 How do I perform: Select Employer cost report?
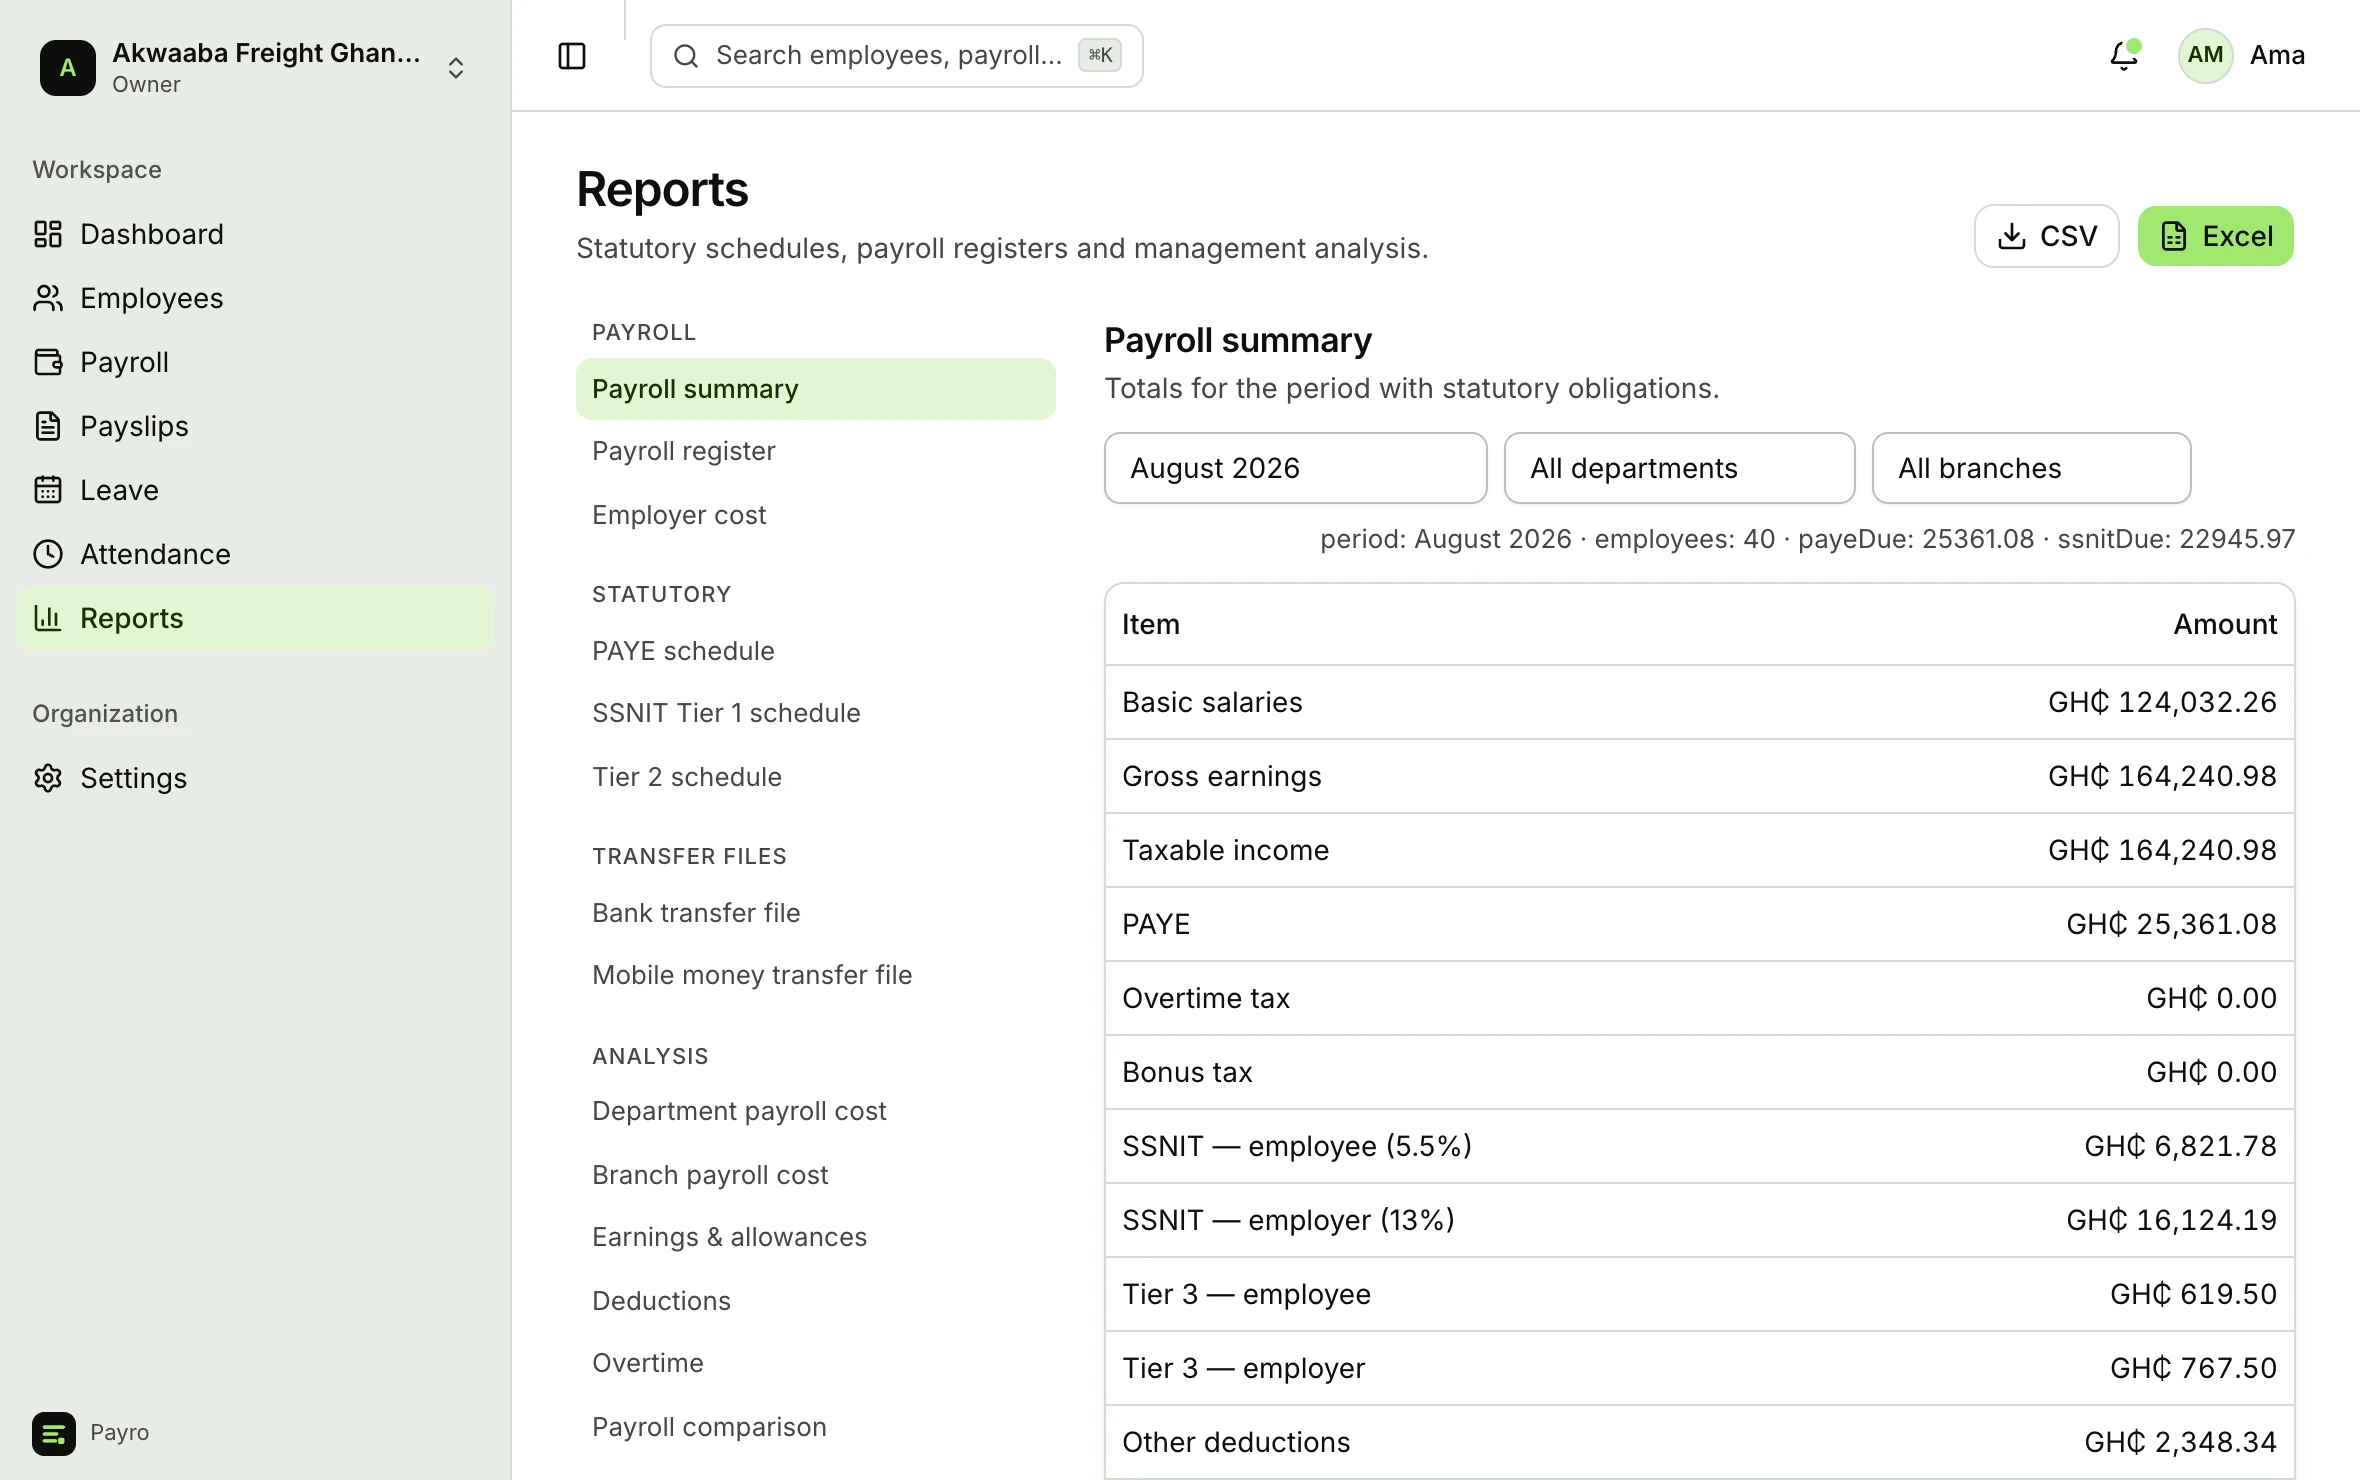pos(815,515)
